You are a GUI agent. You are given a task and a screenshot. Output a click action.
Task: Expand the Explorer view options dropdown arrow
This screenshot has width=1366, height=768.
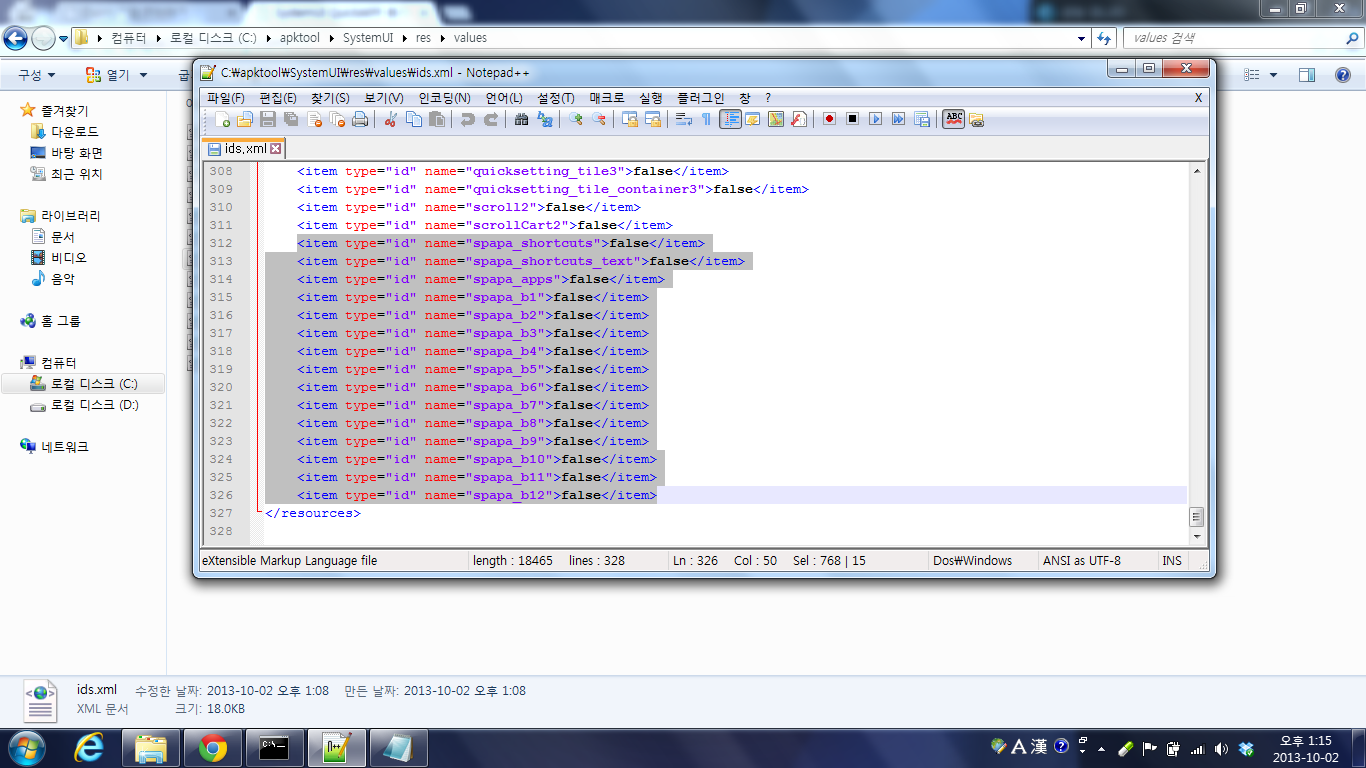(x=1273, y=75)
